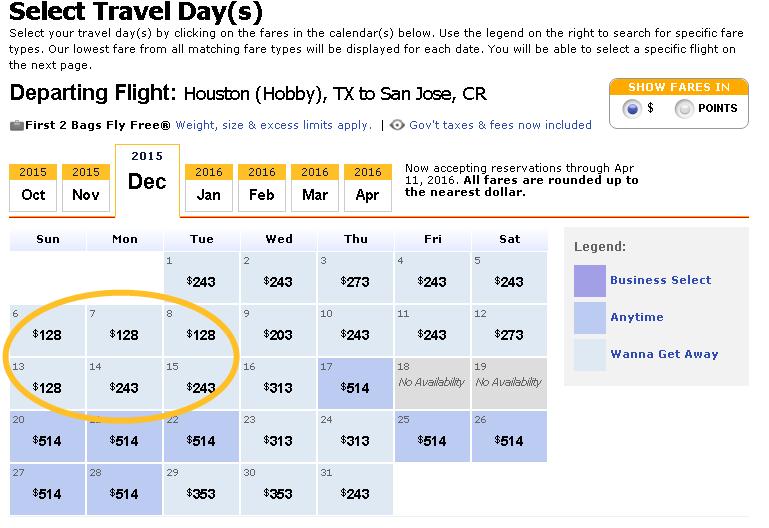
Task: Select the $273 fare on December 3
Action: point(355,282)
